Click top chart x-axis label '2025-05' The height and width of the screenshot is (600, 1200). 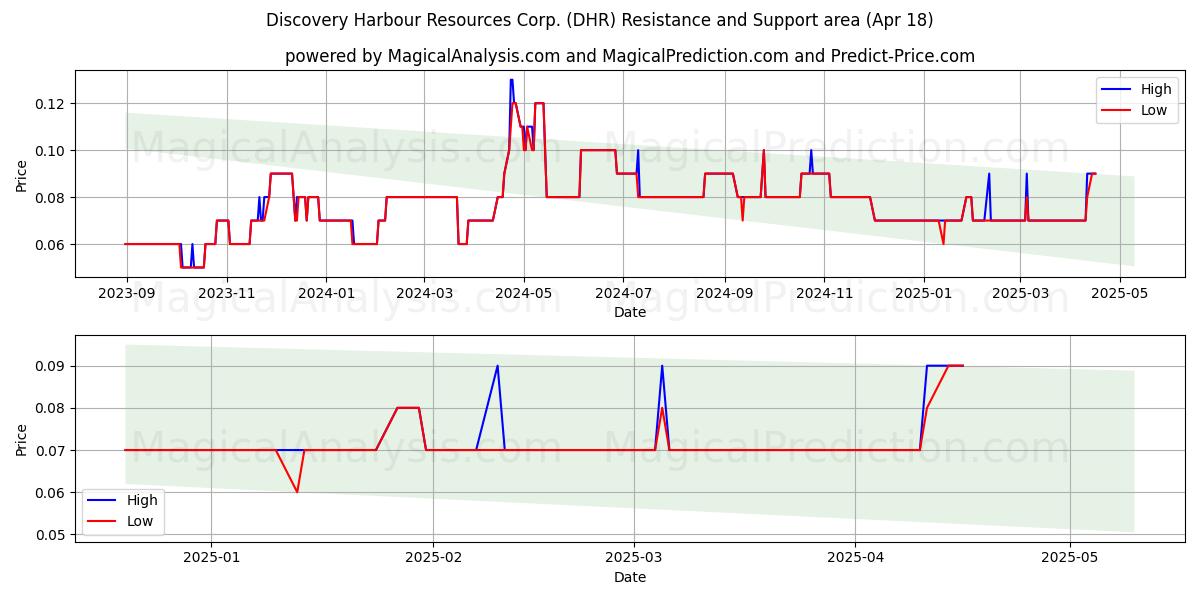point(1120,294)
